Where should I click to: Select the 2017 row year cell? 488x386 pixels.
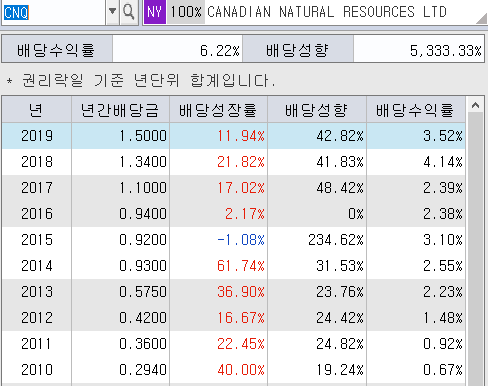[x=37, y=188]
